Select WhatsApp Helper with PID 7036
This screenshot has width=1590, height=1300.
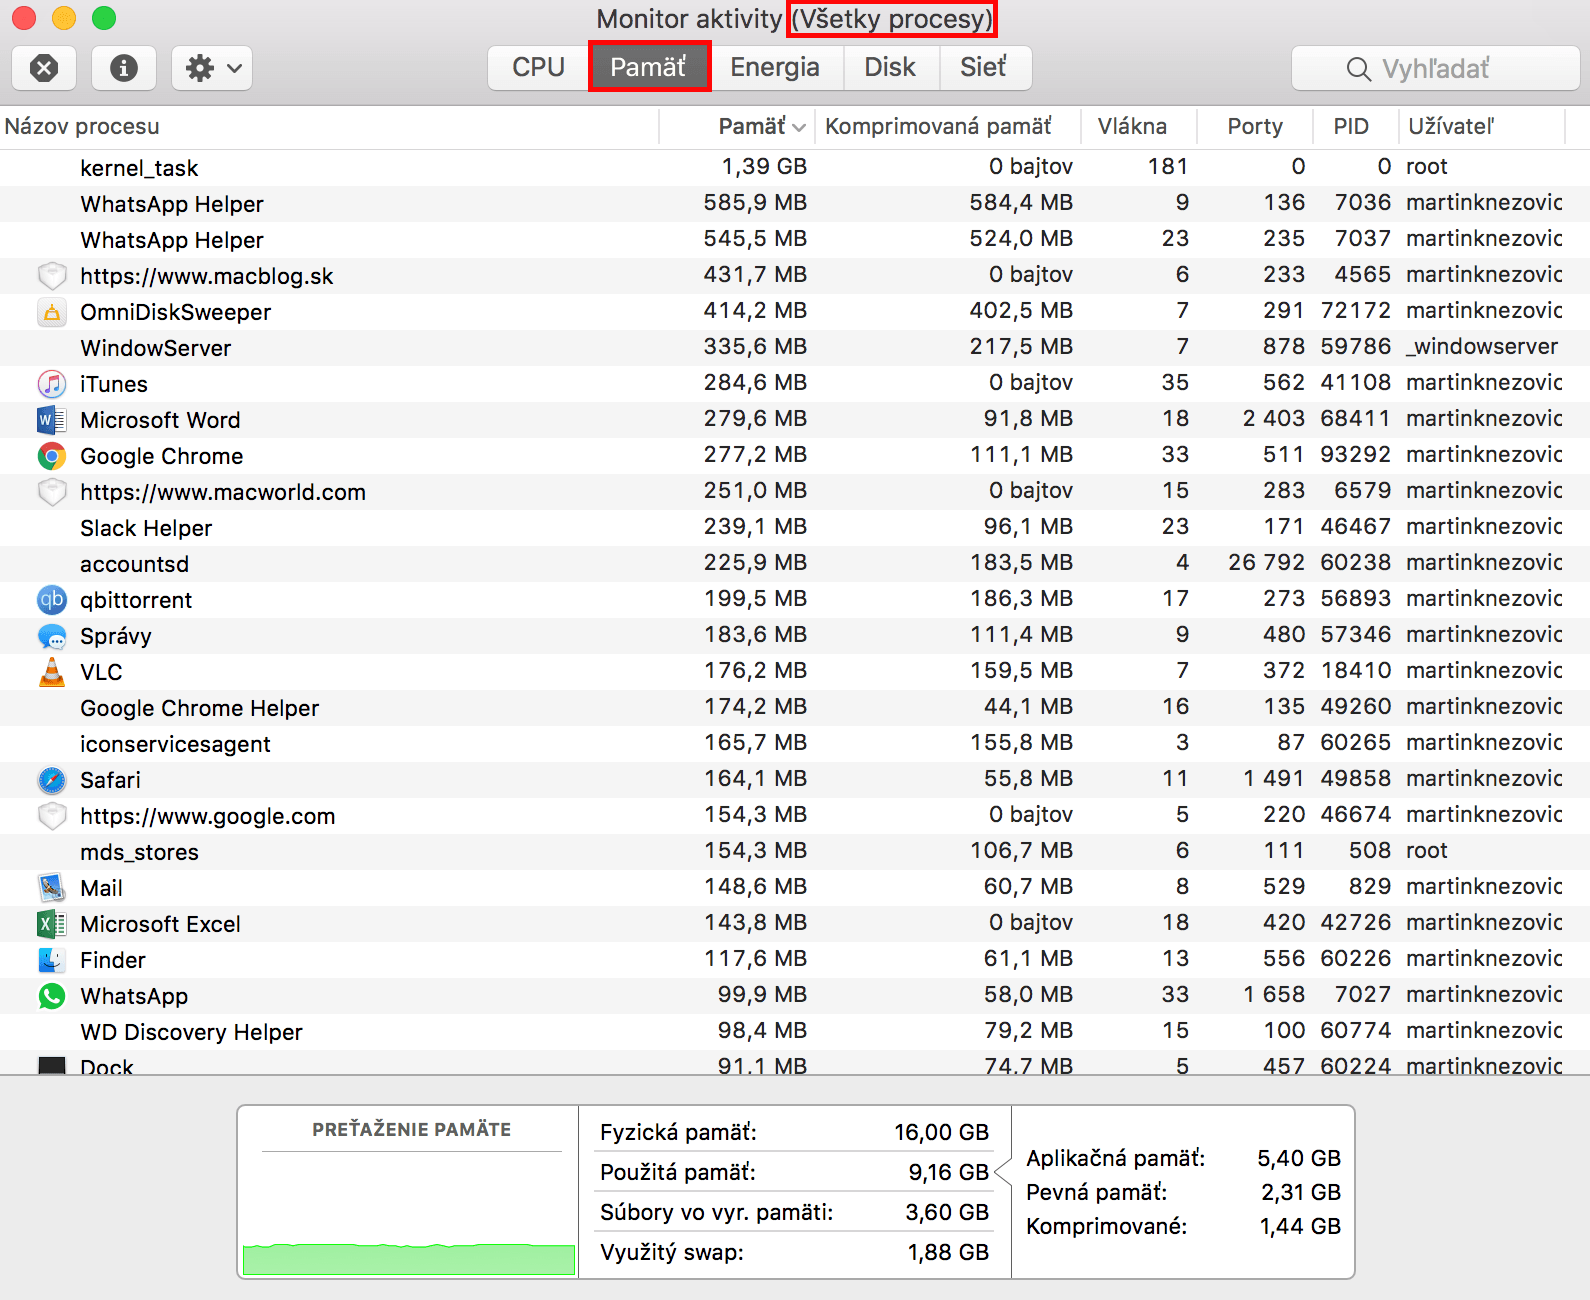tap(795, 203)
